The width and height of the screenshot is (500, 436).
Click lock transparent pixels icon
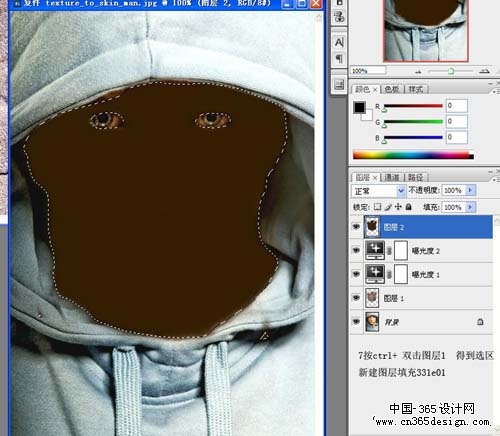coord(377,207)
